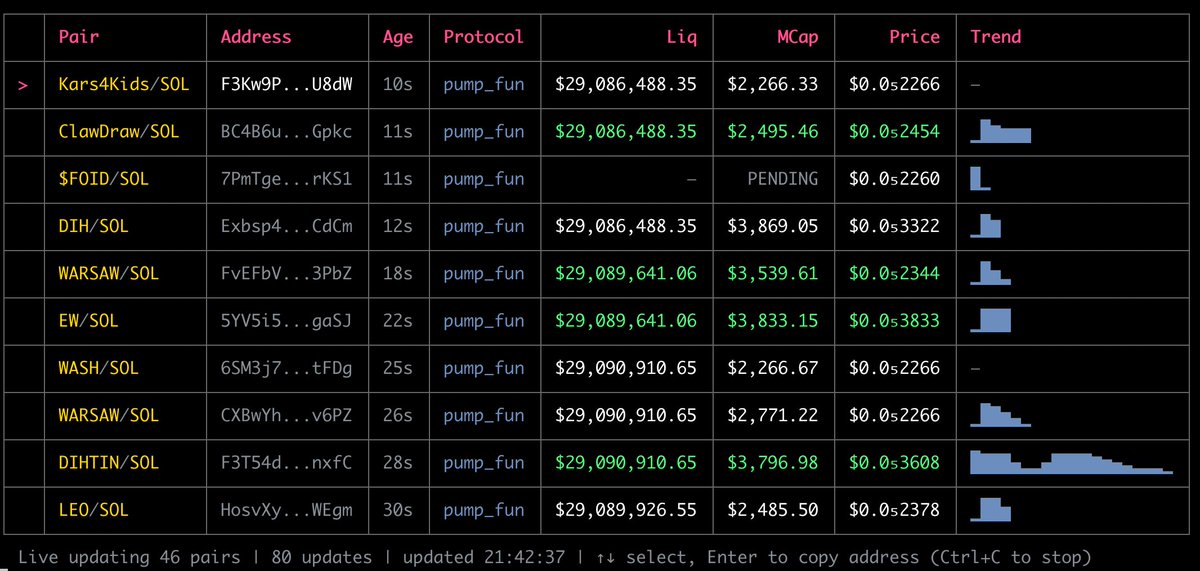
Task: Click market cap $3,833.15
Action: coord(773,321)
